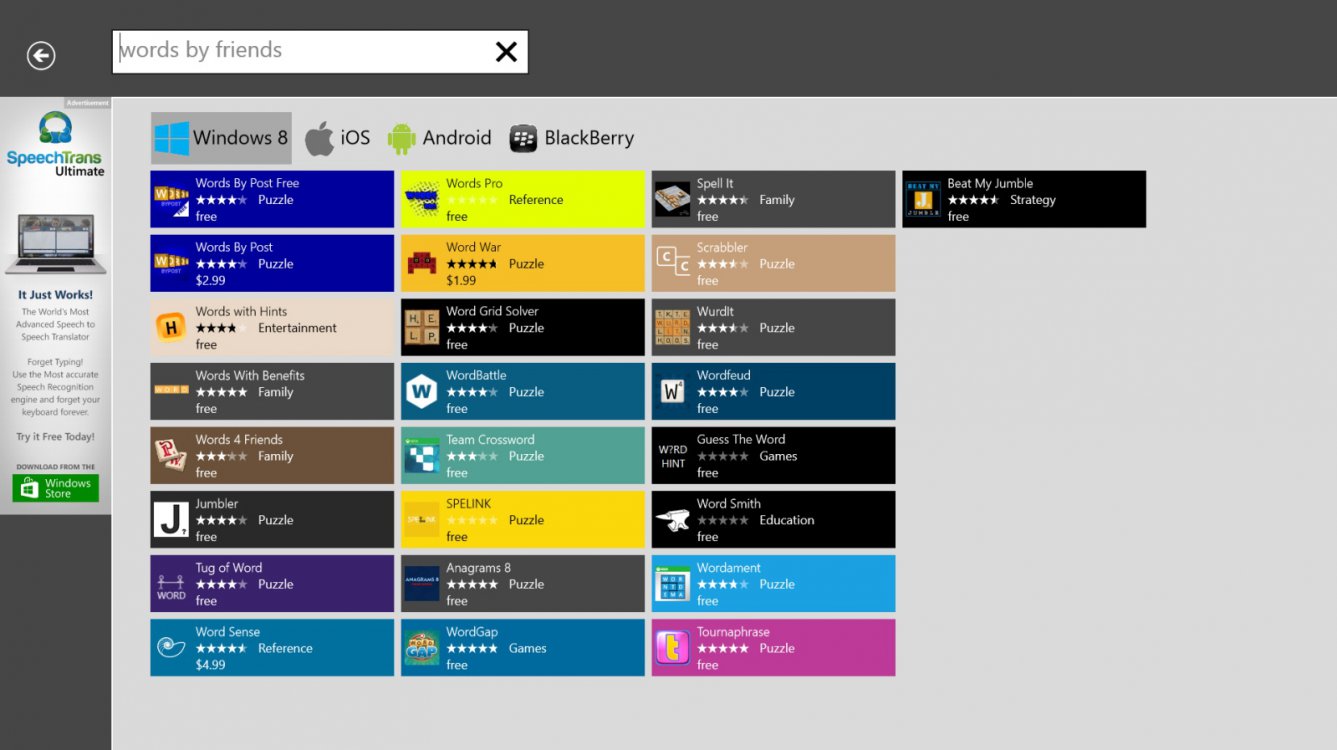Click the 'Words With Benefits' title
The height and width of the screenshot is (750, 1337).
tap(250, 375)
